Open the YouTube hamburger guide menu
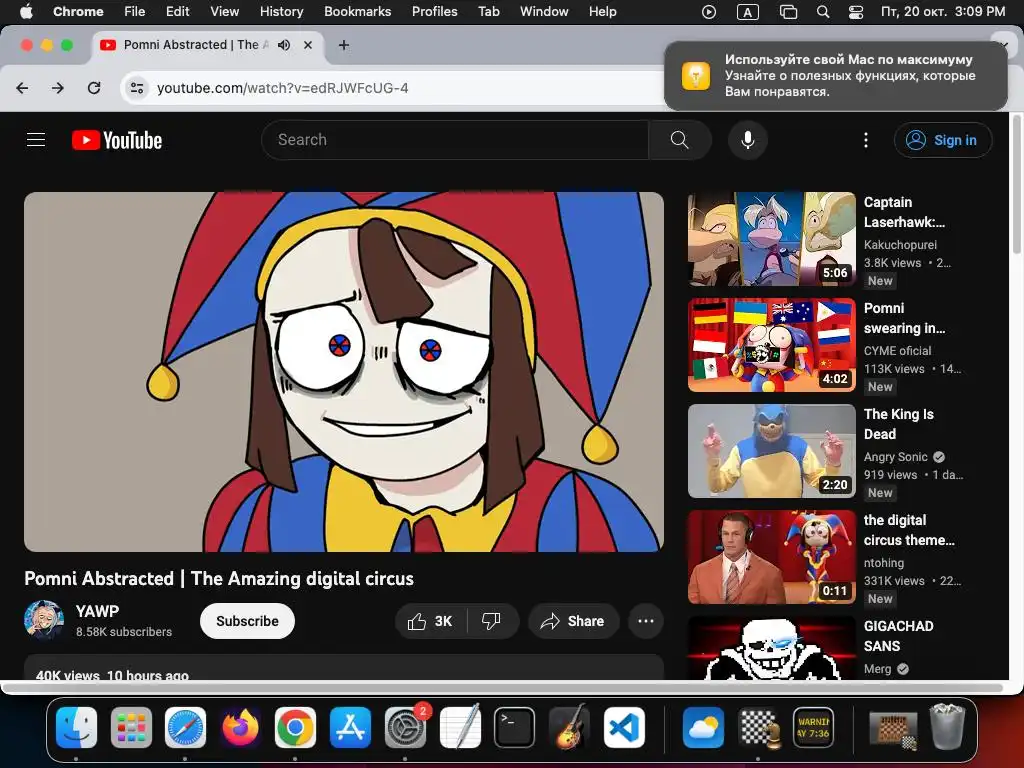1024x768 pixels. (36, 140)
